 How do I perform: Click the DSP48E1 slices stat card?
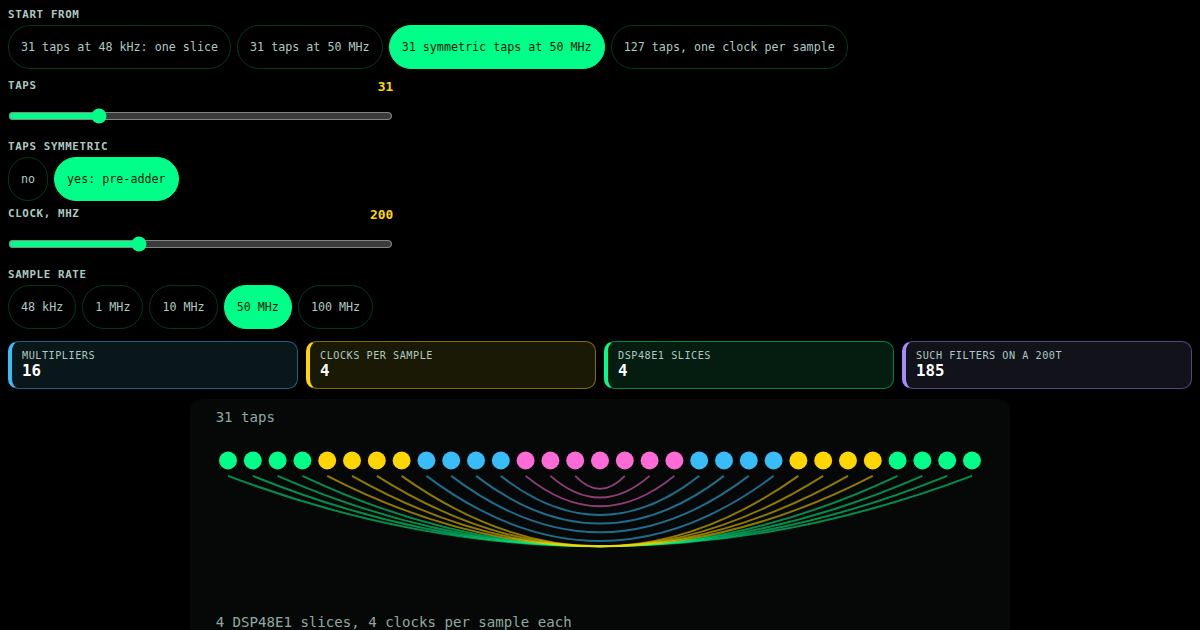click(x=749, y=365)
